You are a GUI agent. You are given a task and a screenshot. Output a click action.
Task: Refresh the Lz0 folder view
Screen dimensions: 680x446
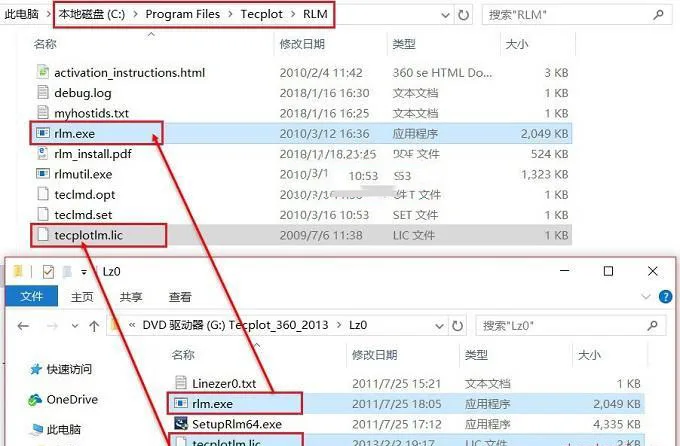click(x=458, y=325)
